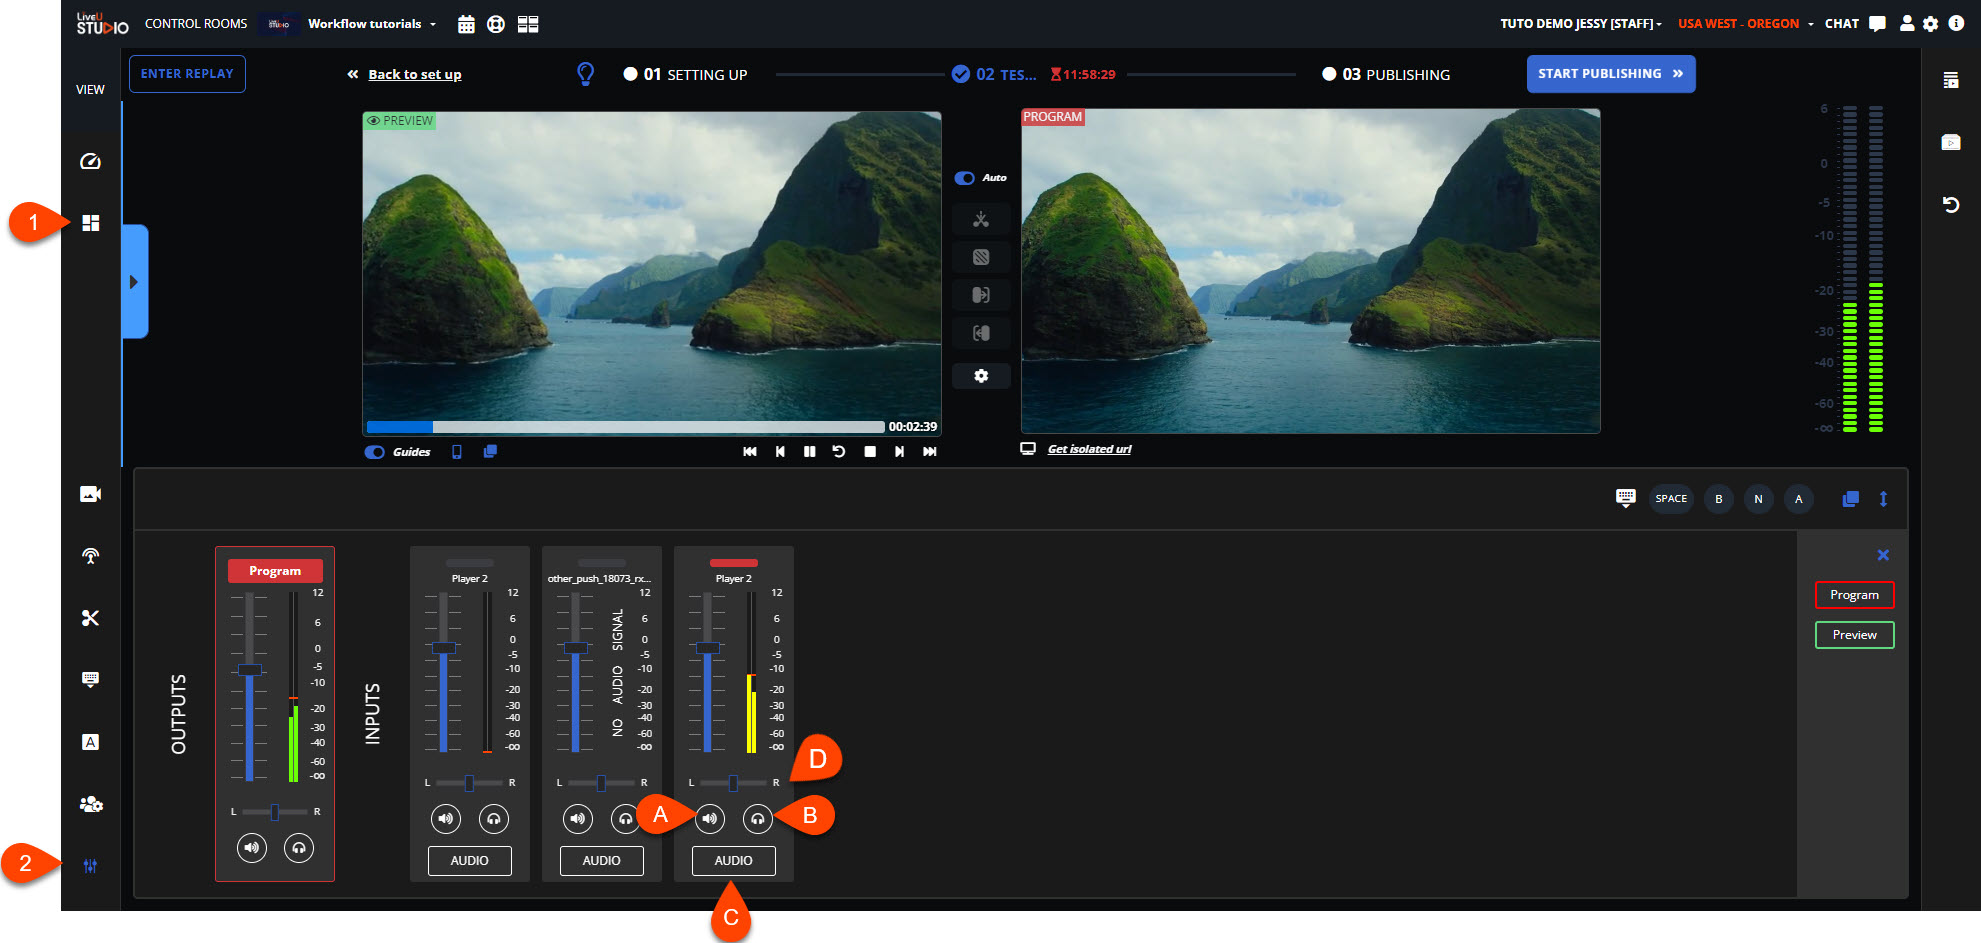Toggle the Auto transition switch
1981x943 pixels.
click(x=965, y=178)
